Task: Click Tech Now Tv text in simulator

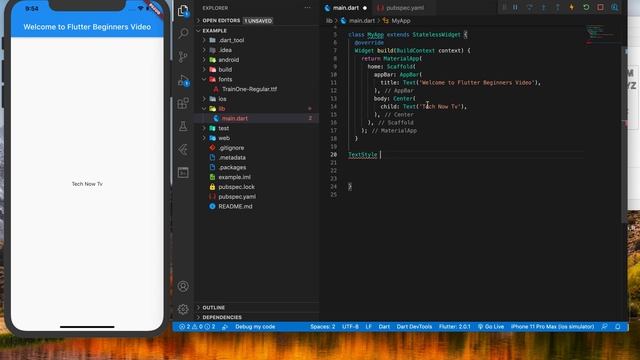Action: [87, 184]
